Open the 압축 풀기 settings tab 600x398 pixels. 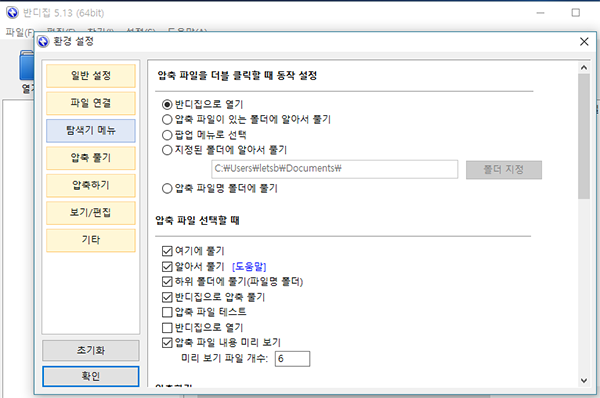[x=91, y=158]
